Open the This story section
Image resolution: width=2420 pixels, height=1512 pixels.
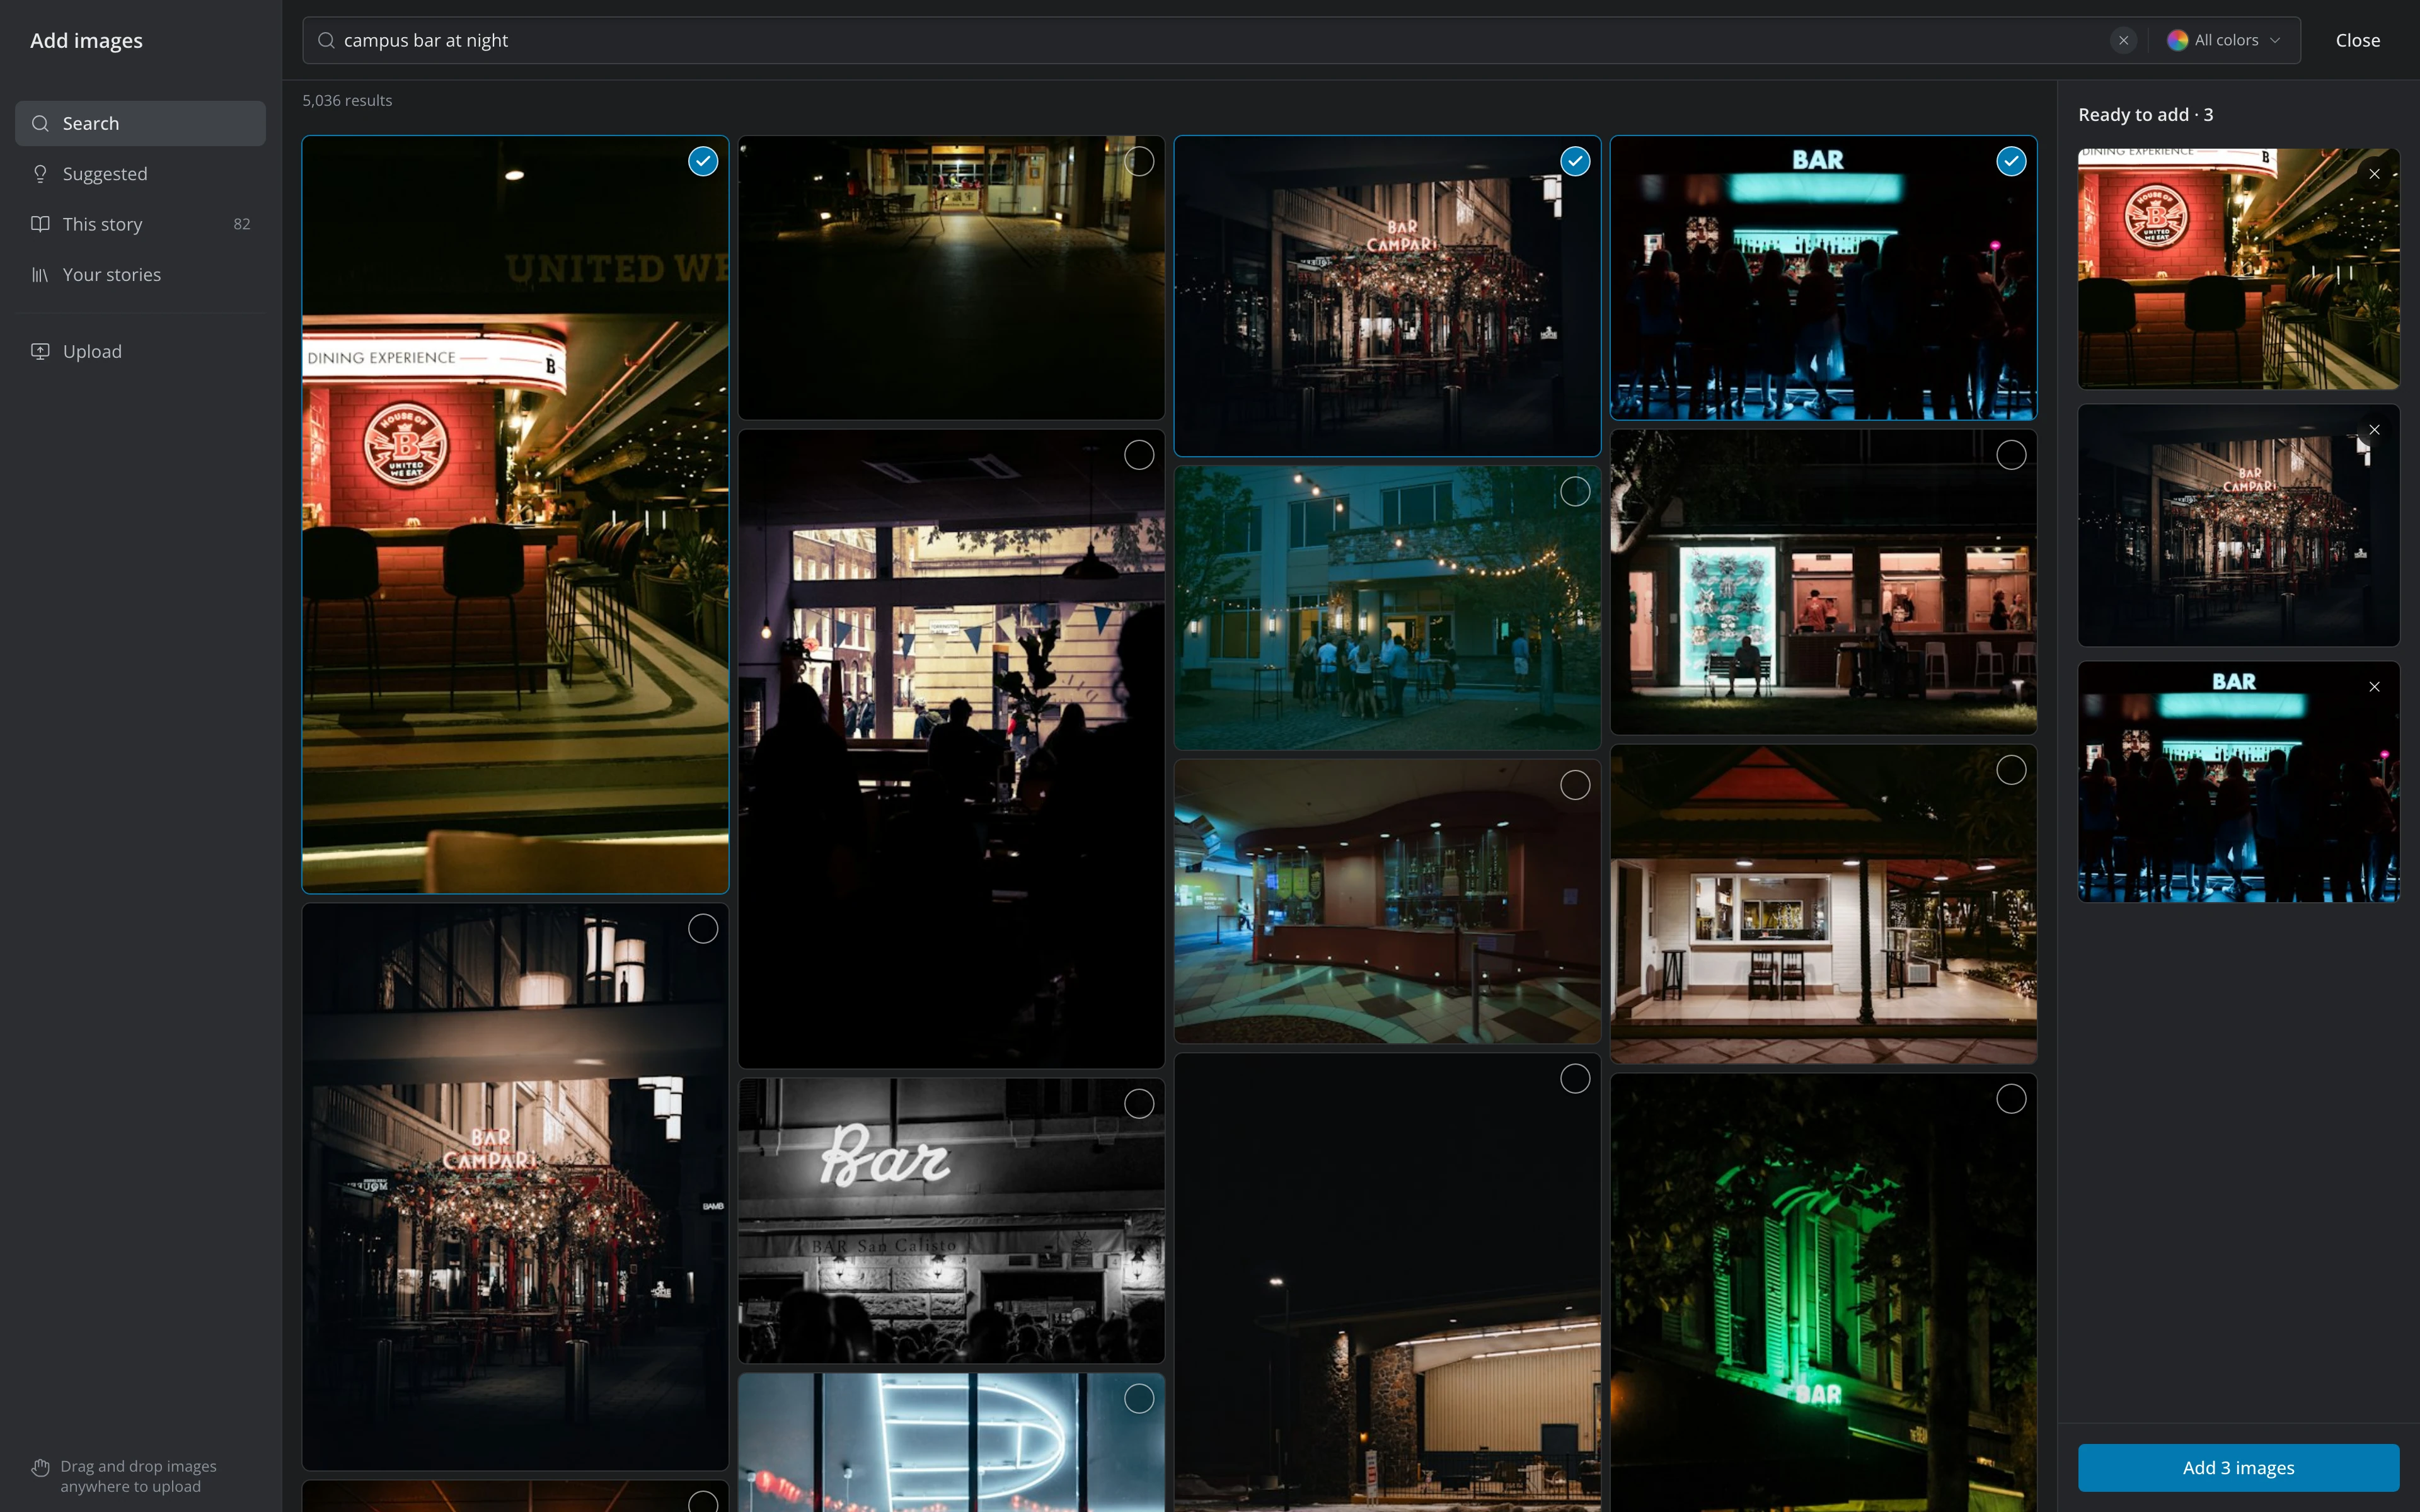140,223
